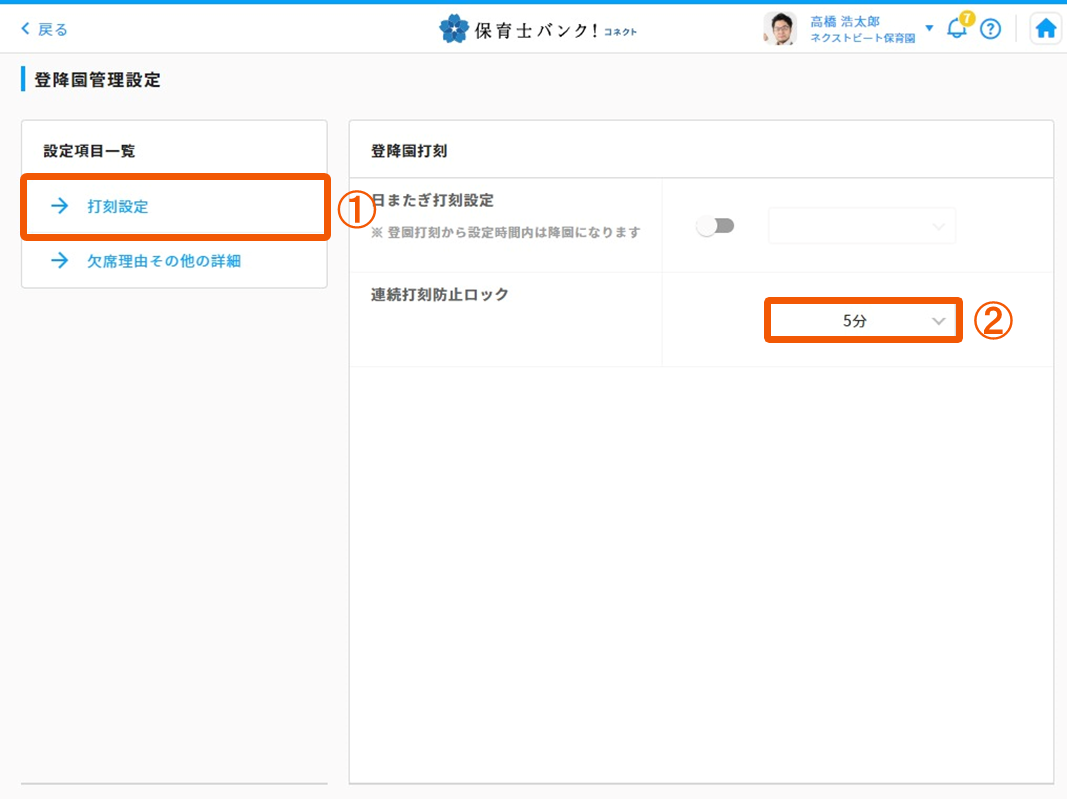Open the help question mark icon
The image size is (1067, 800).
(990, 29)
